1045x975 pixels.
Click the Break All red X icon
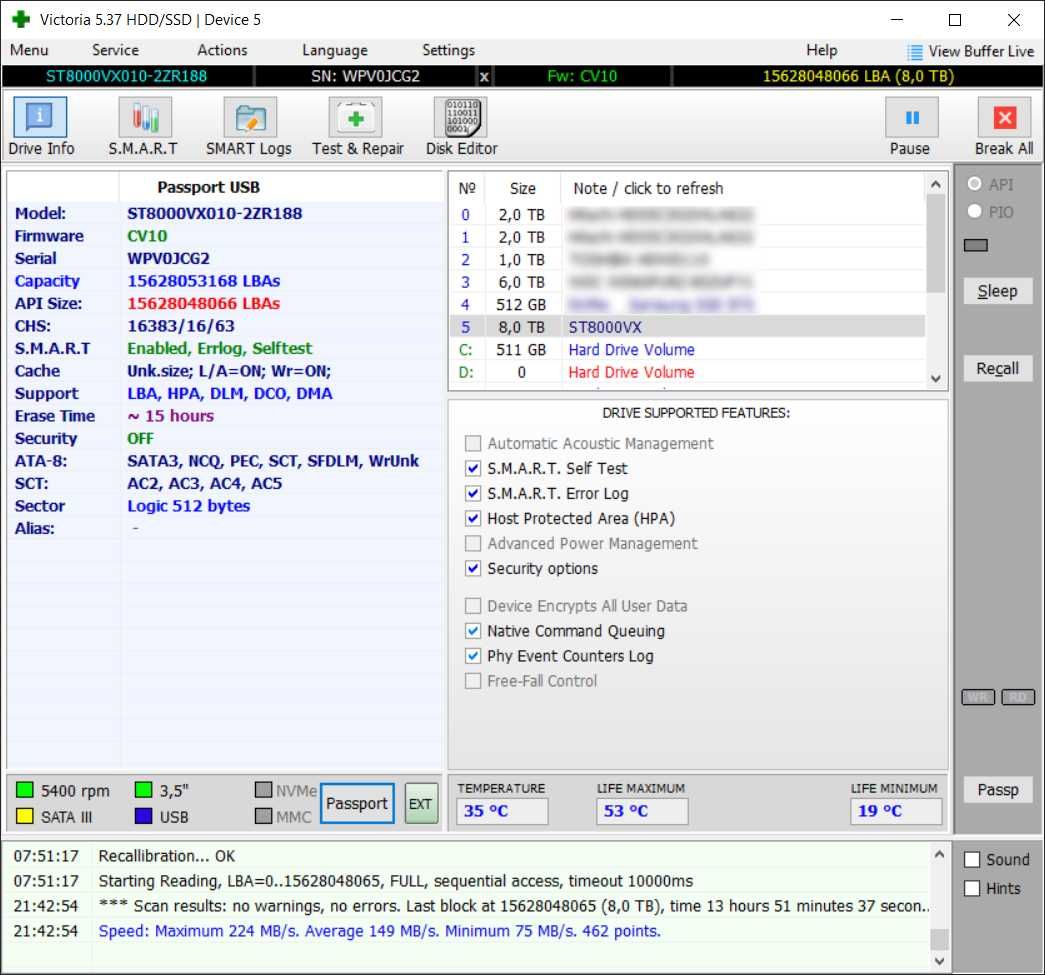tap(1004, 117)
